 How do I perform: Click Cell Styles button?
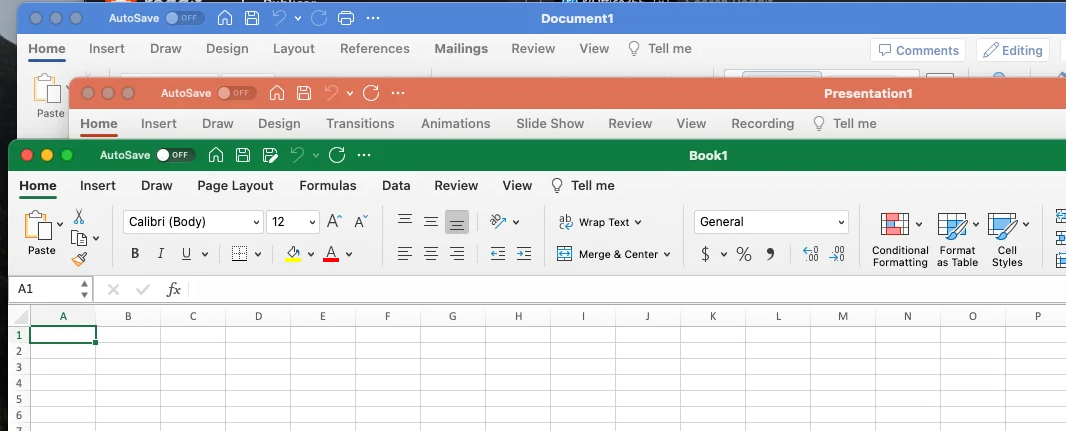1007,239
